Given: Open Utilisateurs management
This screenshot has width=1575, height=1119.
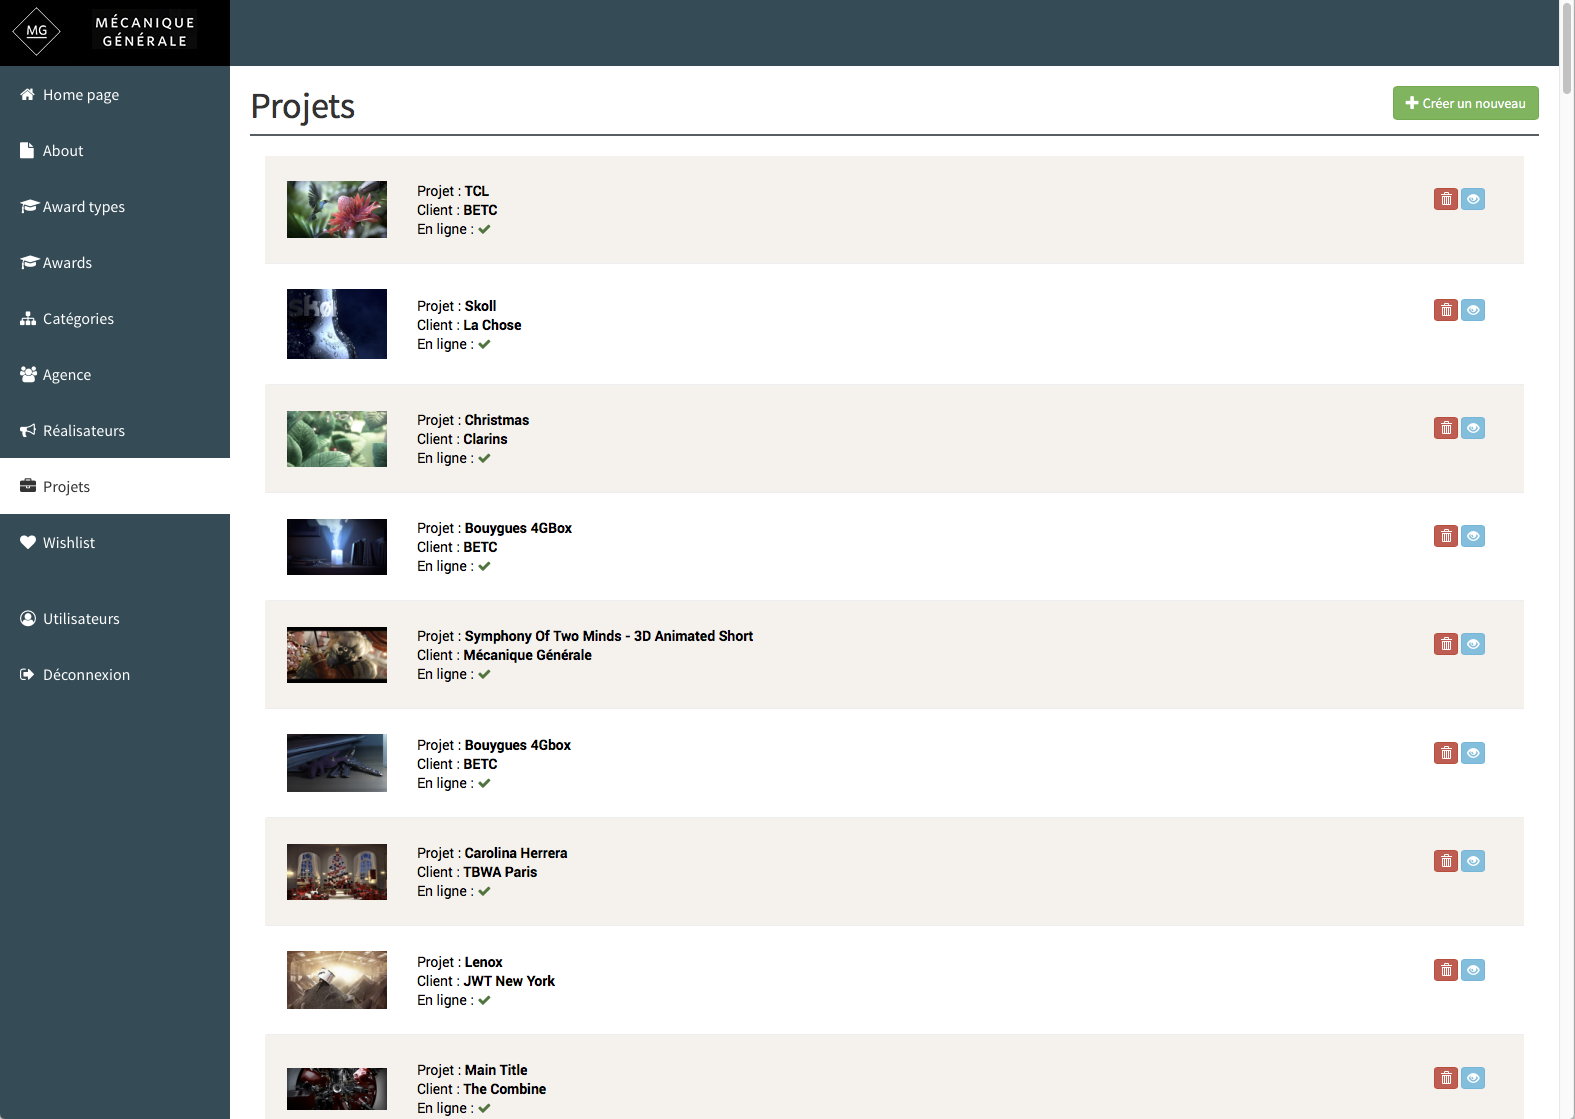Looking at the screenshot, I should (x=115, y=619).
